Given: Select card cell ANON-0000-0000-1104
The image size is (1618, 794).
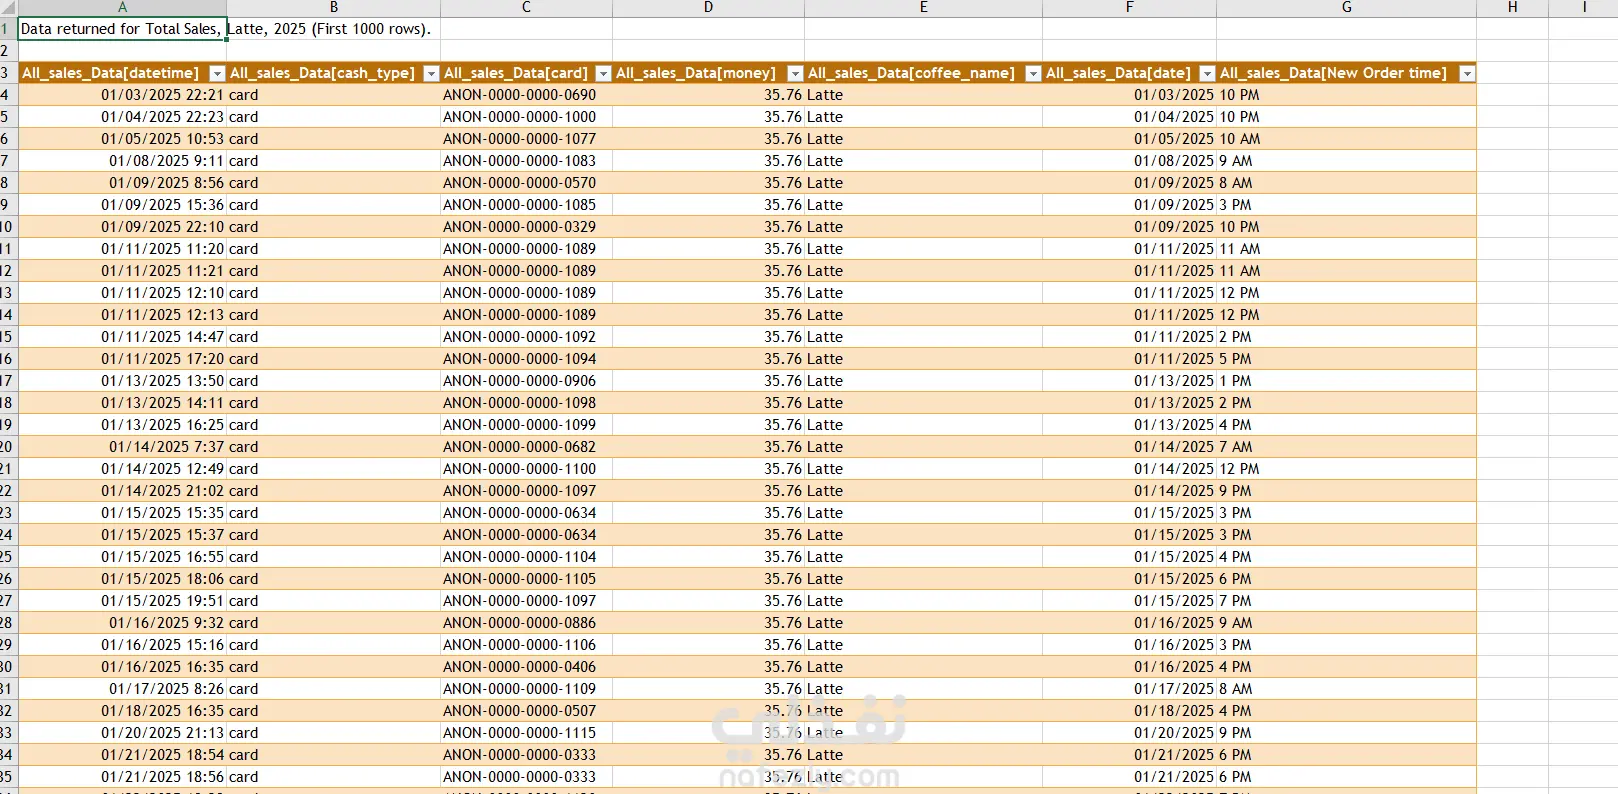Looking at the screenshot, I should [x=527, y=557].
